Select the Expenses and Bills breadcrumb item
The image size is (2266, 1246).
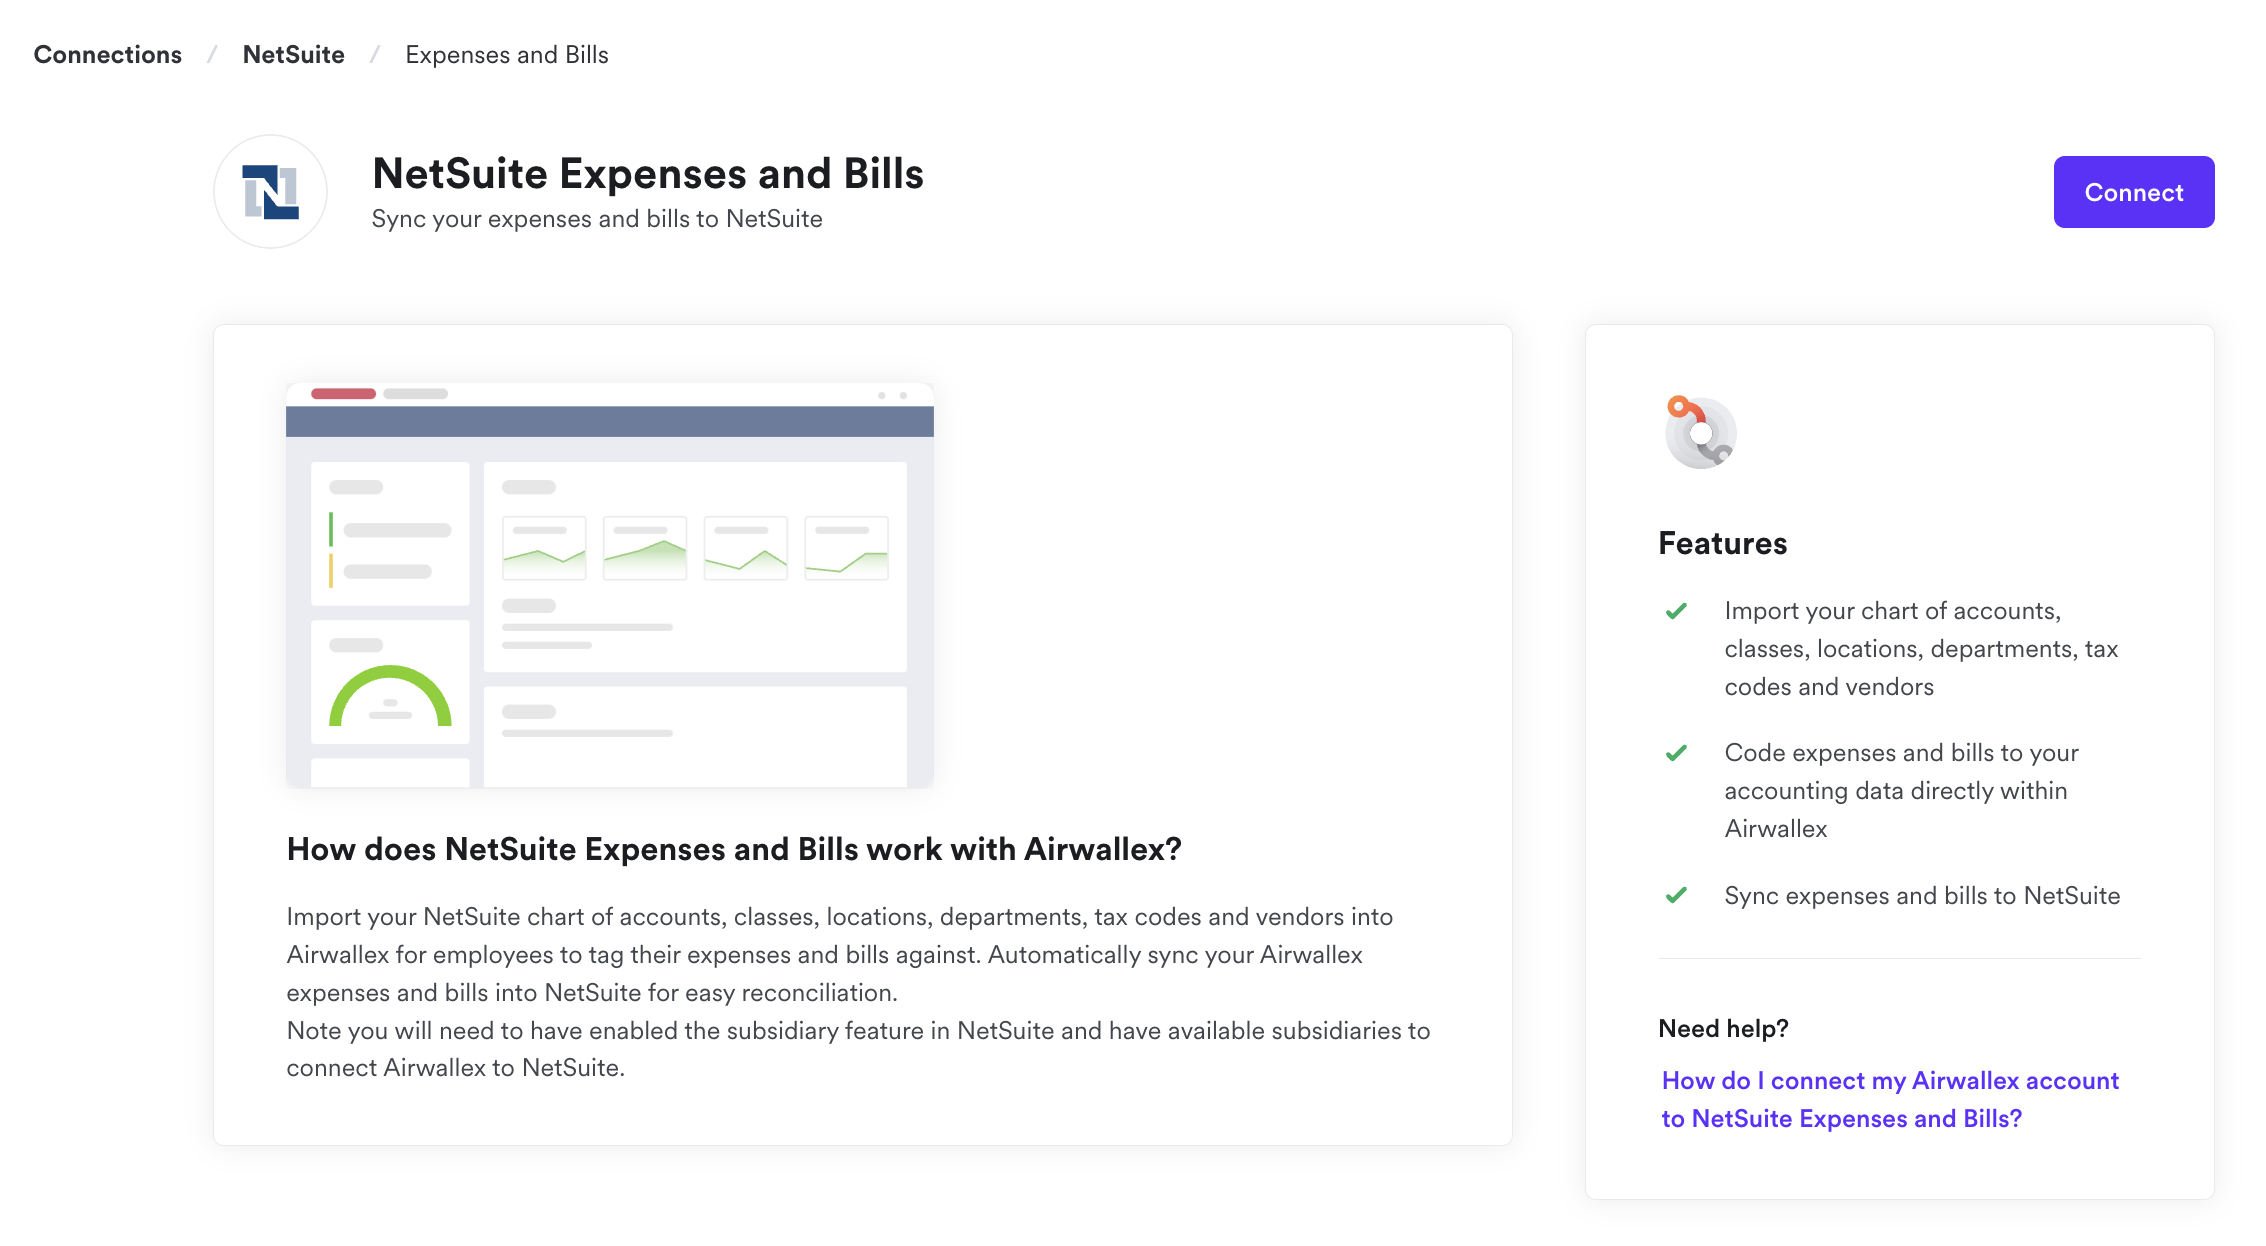pyautogui.click(x=507, y=55)
